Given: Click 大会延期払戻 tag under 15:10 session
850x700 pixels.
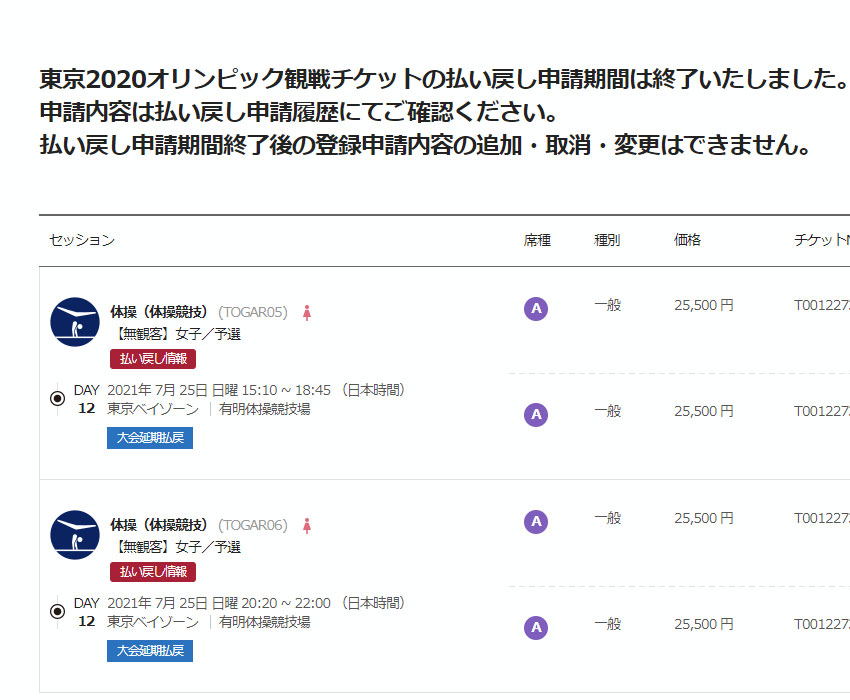Looking at the screenshot, I should coord(150,438).
